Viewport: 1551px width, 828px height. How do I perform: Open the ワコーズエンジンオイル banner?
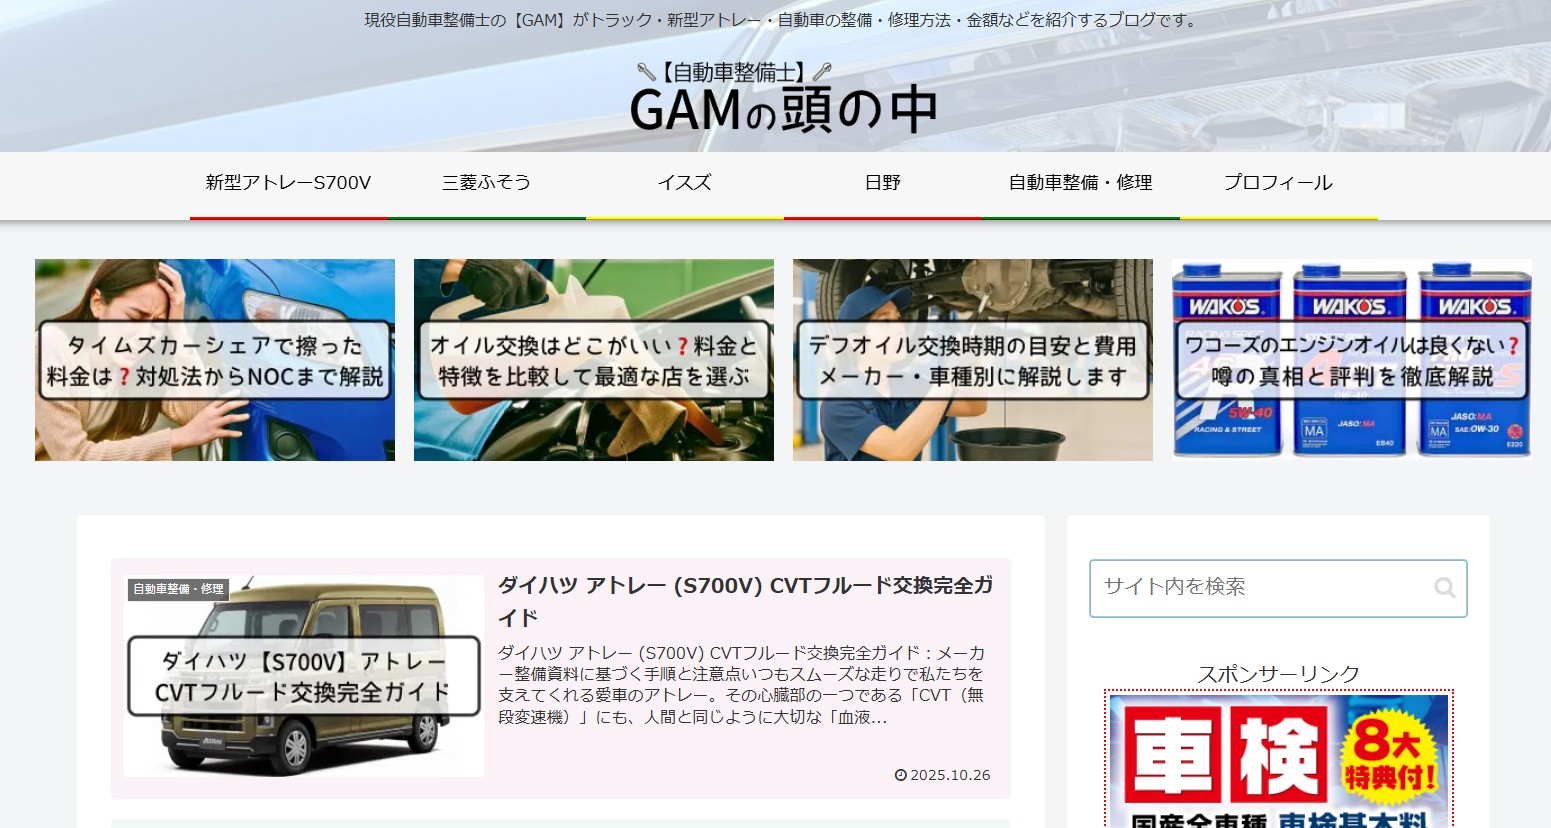pos(1350,360)
